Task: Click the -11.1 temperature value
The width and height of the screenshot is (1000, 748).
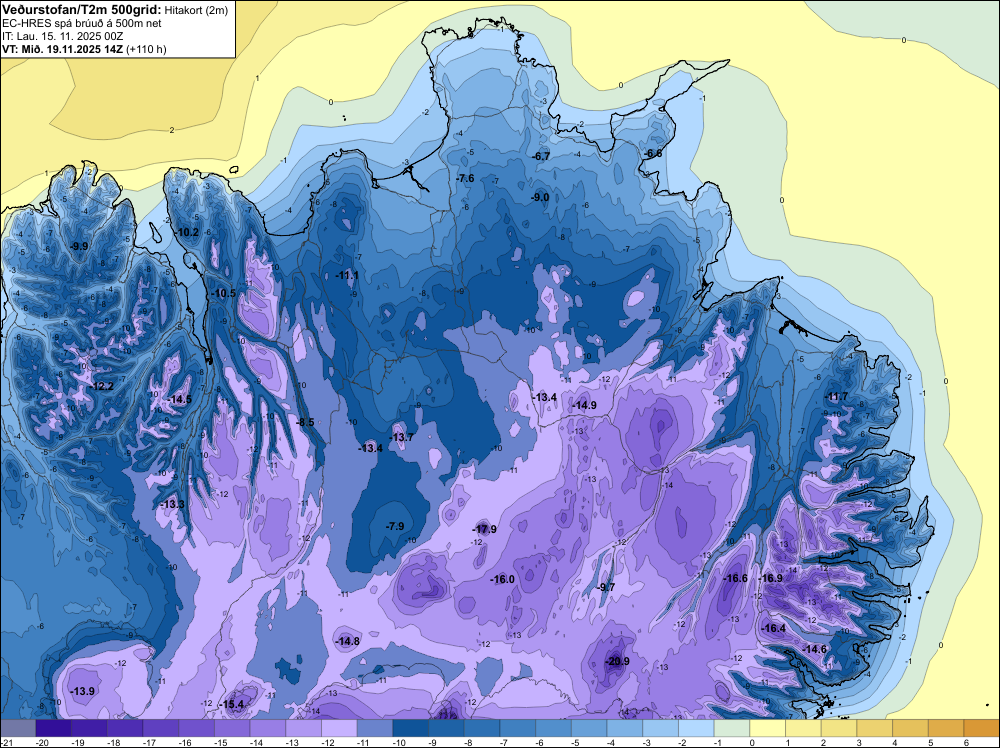Action: (348, 275)
